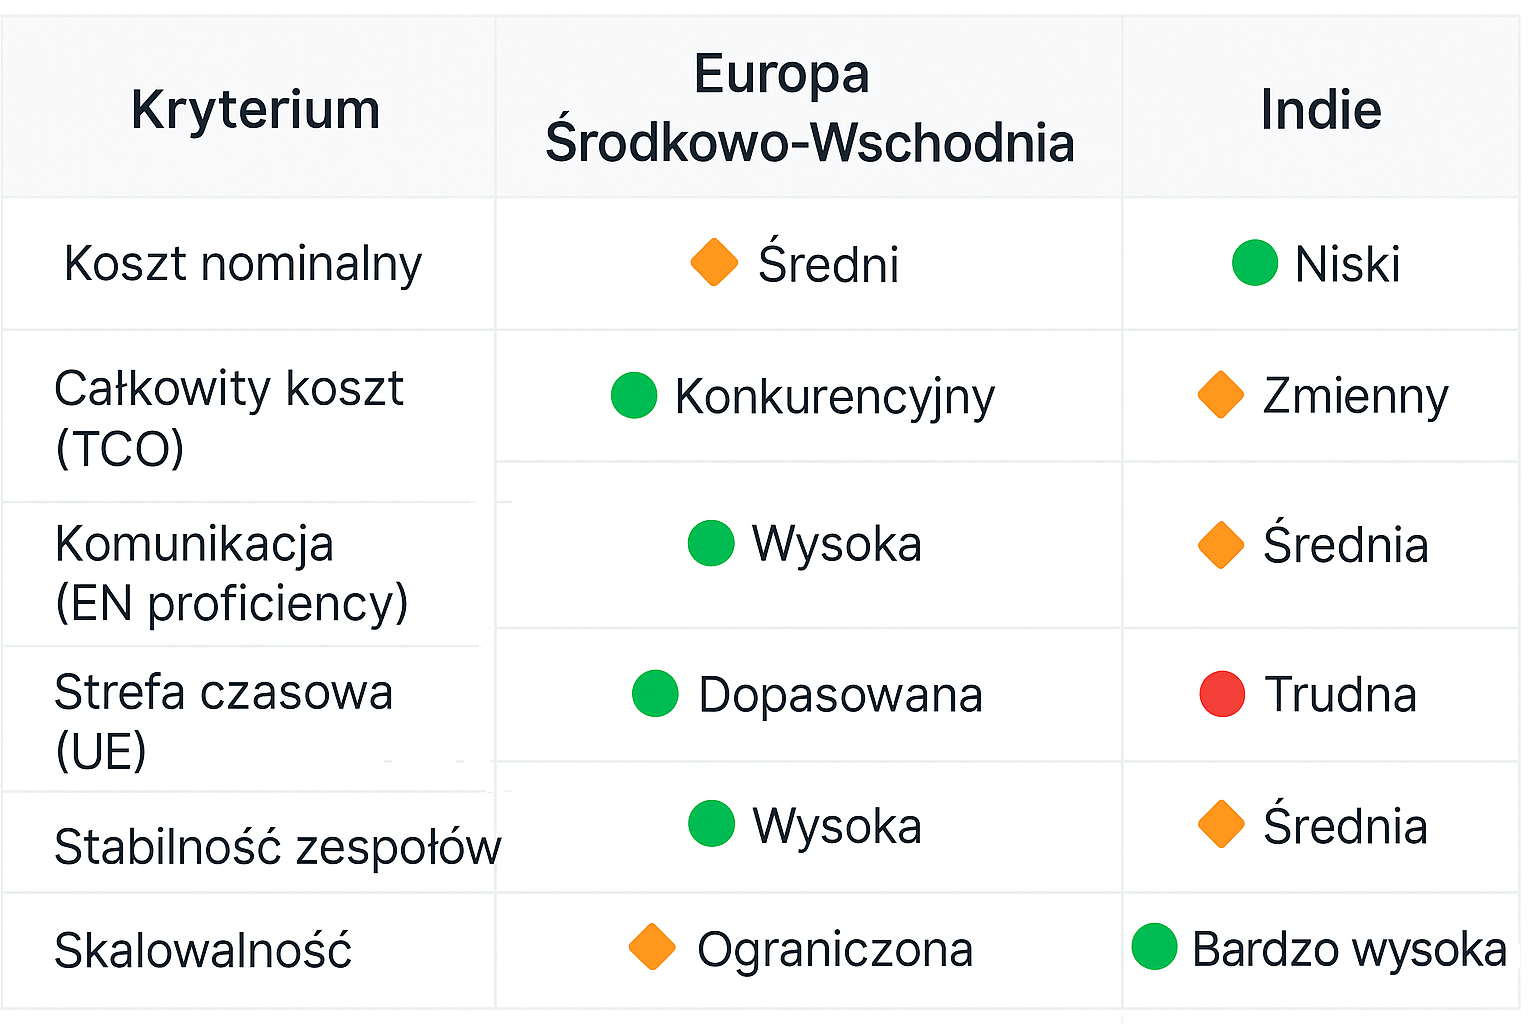Click the Strefa czasowa (UE) label
Image resolution: width=1536 pixels, height=1024 pixels.
click(223, 720)
